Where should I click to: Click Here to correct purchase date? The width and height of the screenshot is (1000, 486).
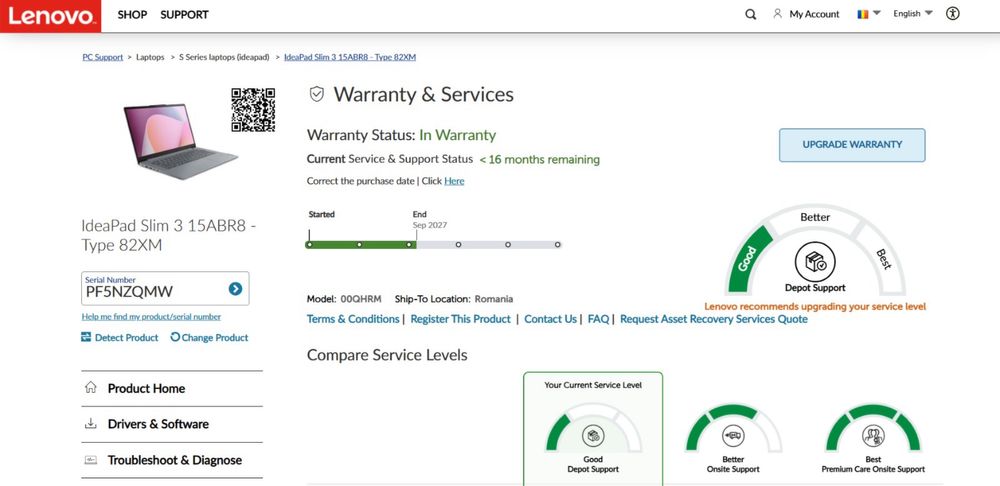(454, 181)
